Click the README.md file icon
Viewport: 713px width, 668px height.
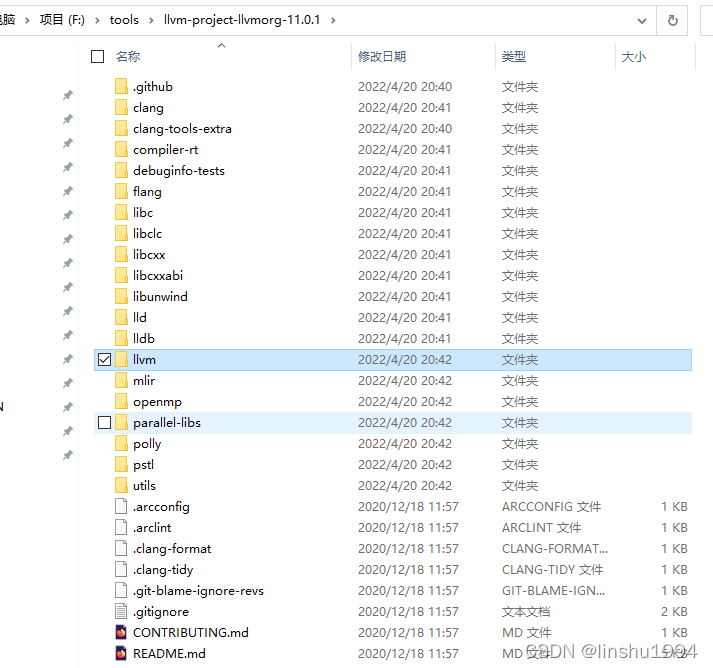point(121,653)
